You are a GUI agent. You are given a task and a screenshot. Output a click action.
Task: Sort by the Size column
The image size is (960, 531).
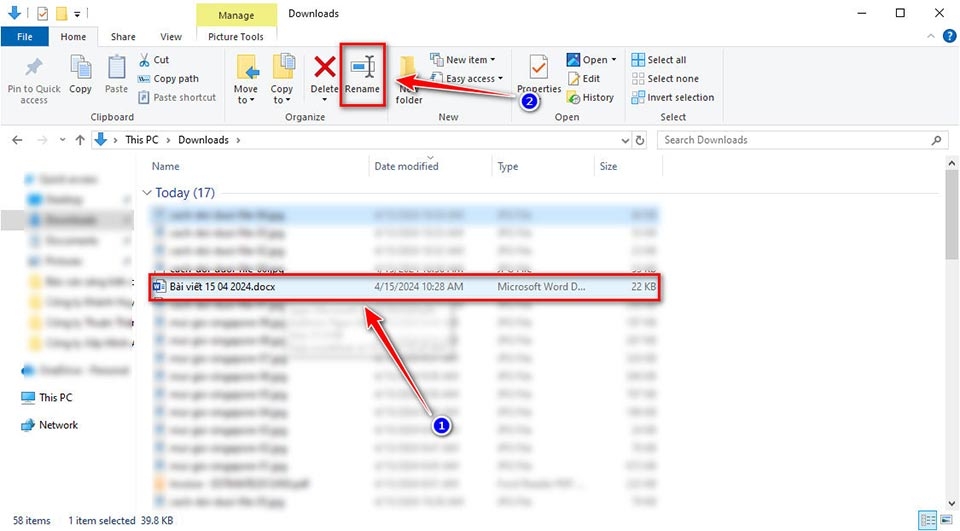pos(609,166)
